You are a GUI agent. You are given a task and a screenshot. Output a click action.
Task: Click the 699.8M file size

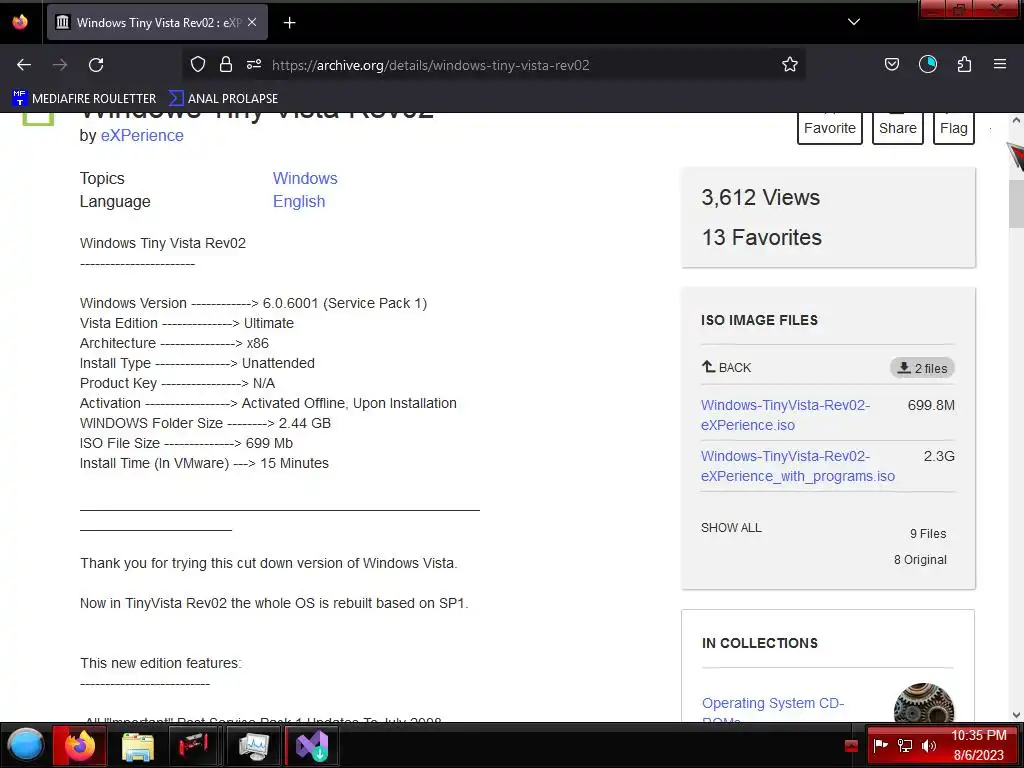(x=931, y=405)
